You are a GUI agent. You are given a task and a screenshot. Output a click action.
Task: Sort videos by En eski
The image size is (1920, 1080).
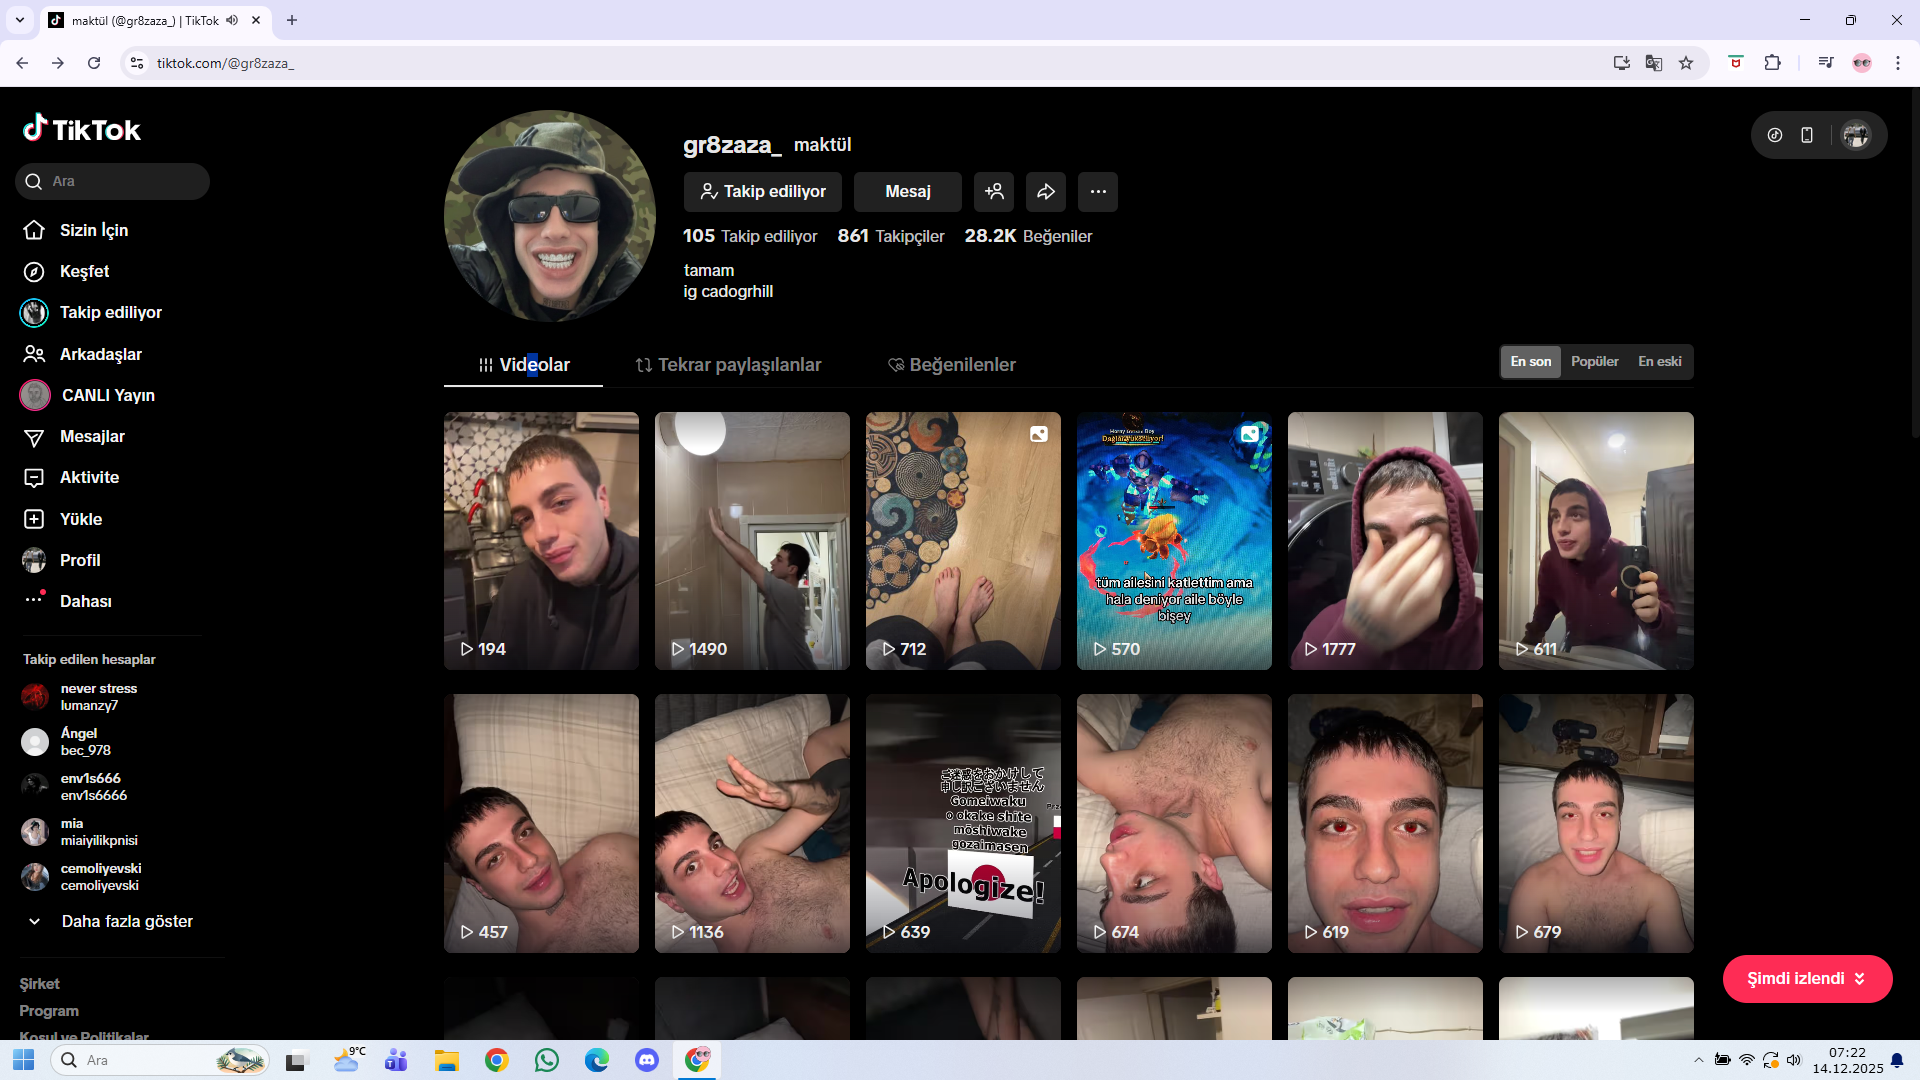click(x=1659, y=362)
